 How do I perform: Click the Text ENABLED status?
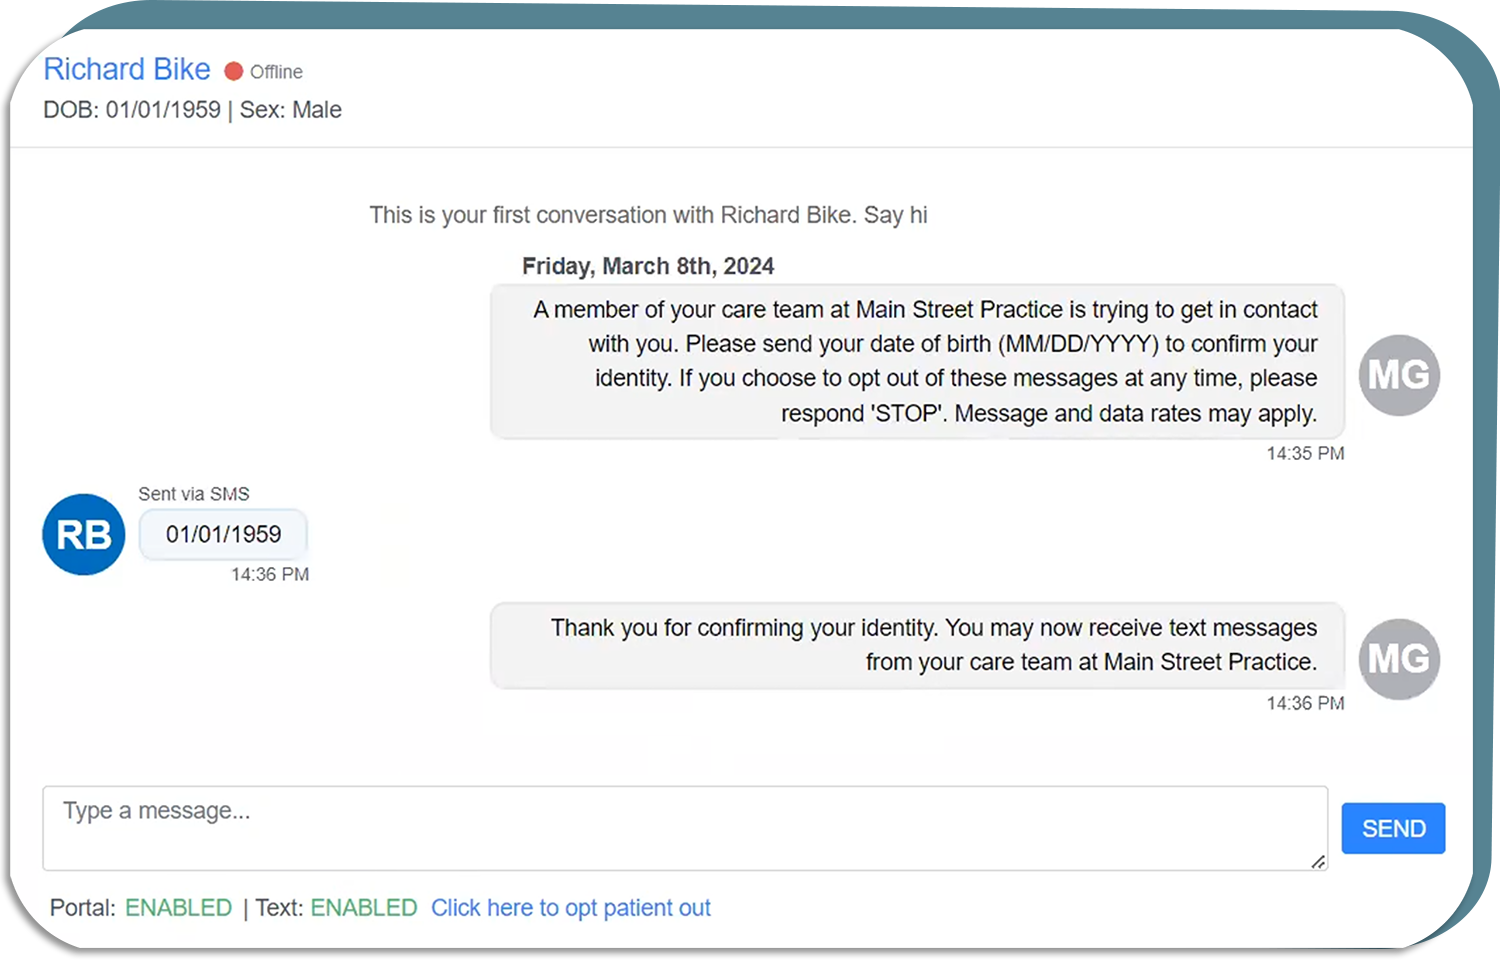coord(363,908)
